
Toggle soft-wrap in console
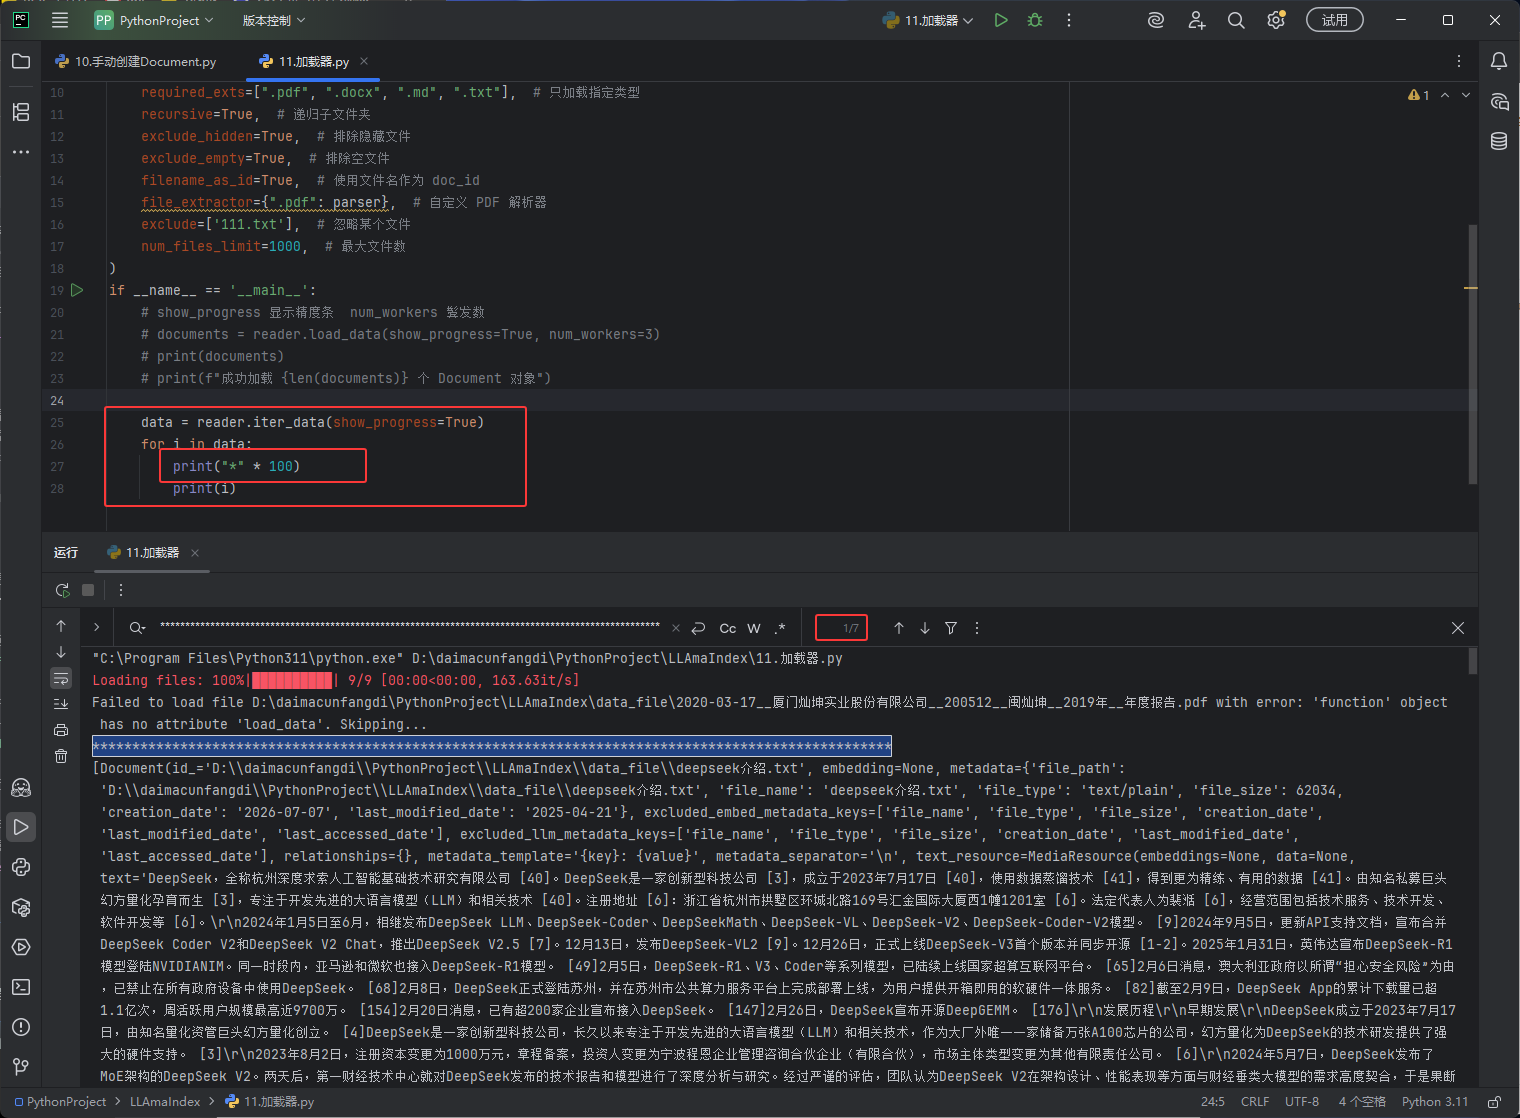tap(61, 678)
